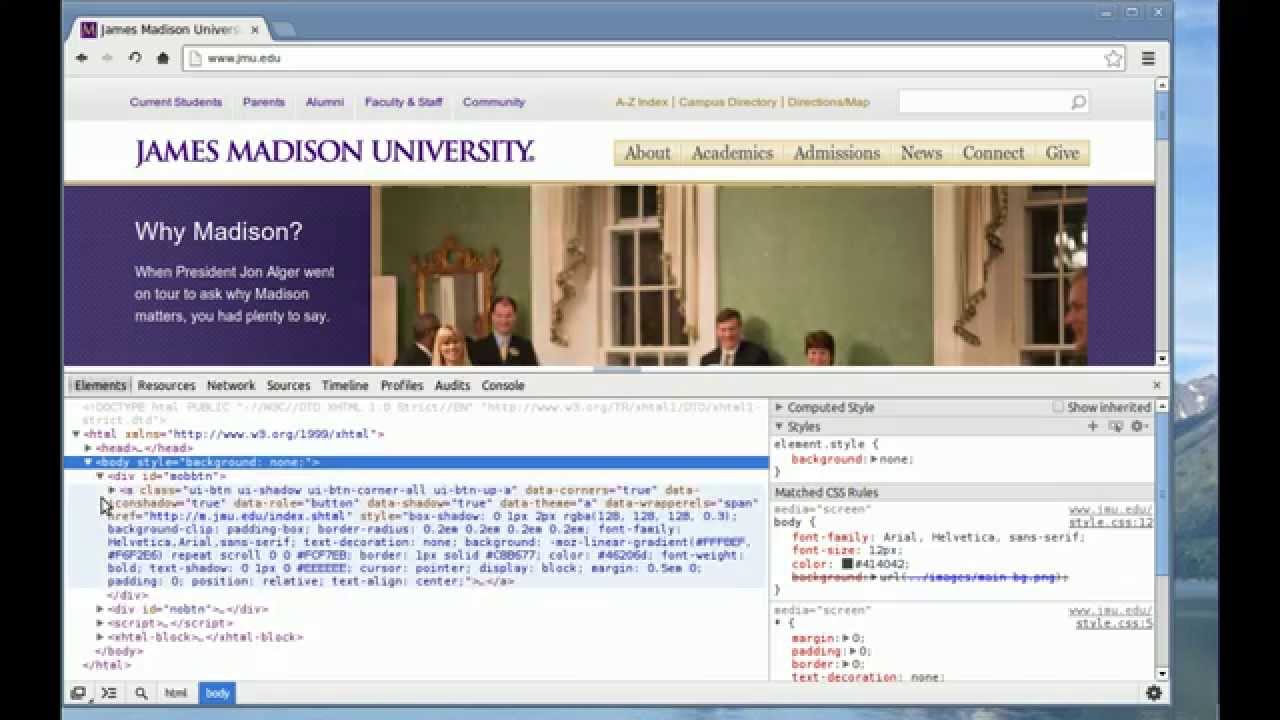Open the Styles gear options menu
The height and width of the screenshot is (720, 1280).
[x=1138, y=427]
